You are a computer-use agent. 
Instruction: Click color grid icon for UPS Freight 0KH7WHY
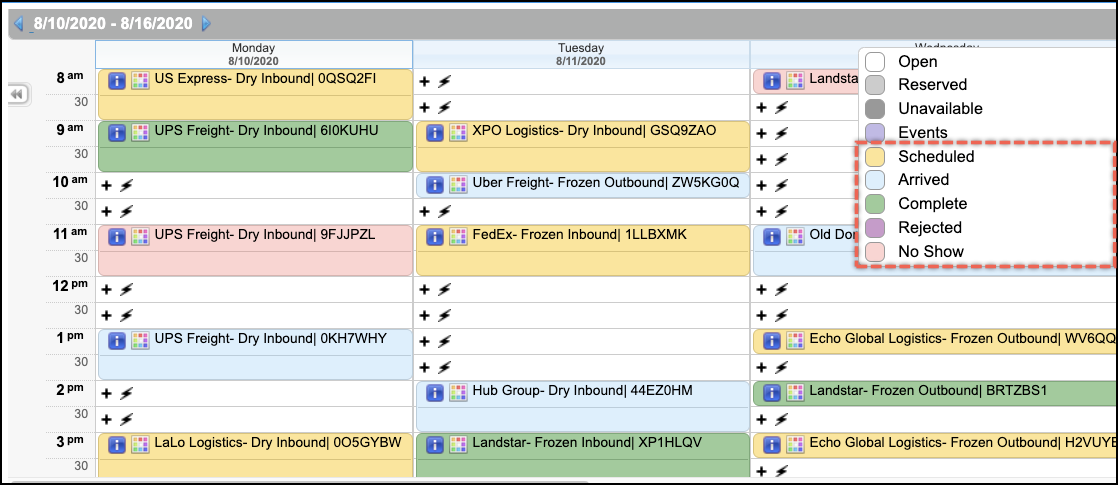[x=140, y=340]
